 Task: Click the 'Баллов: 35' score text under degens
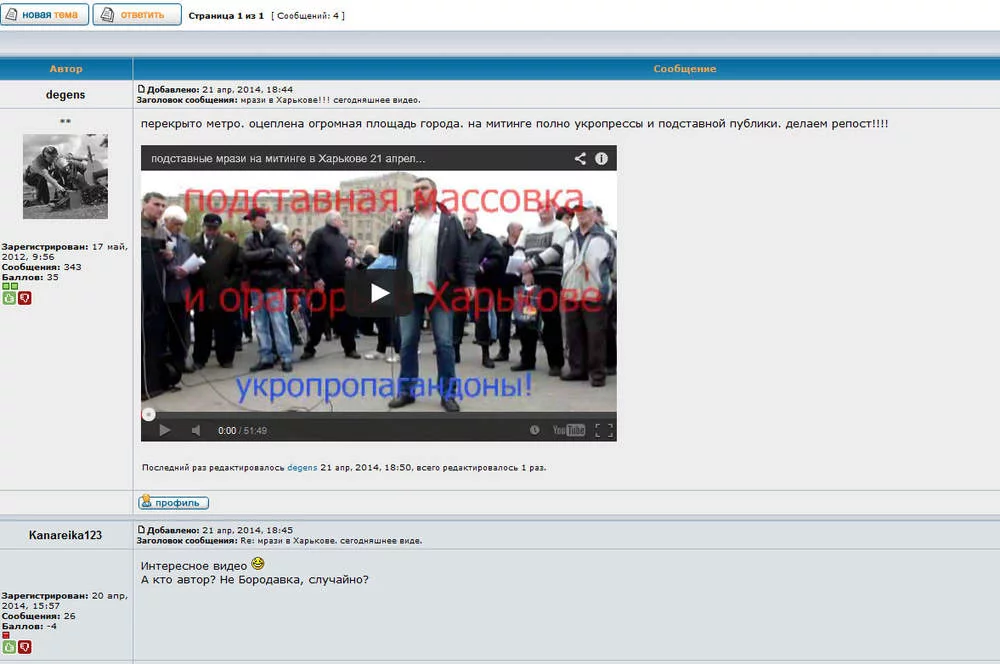(x=30, y=277)
